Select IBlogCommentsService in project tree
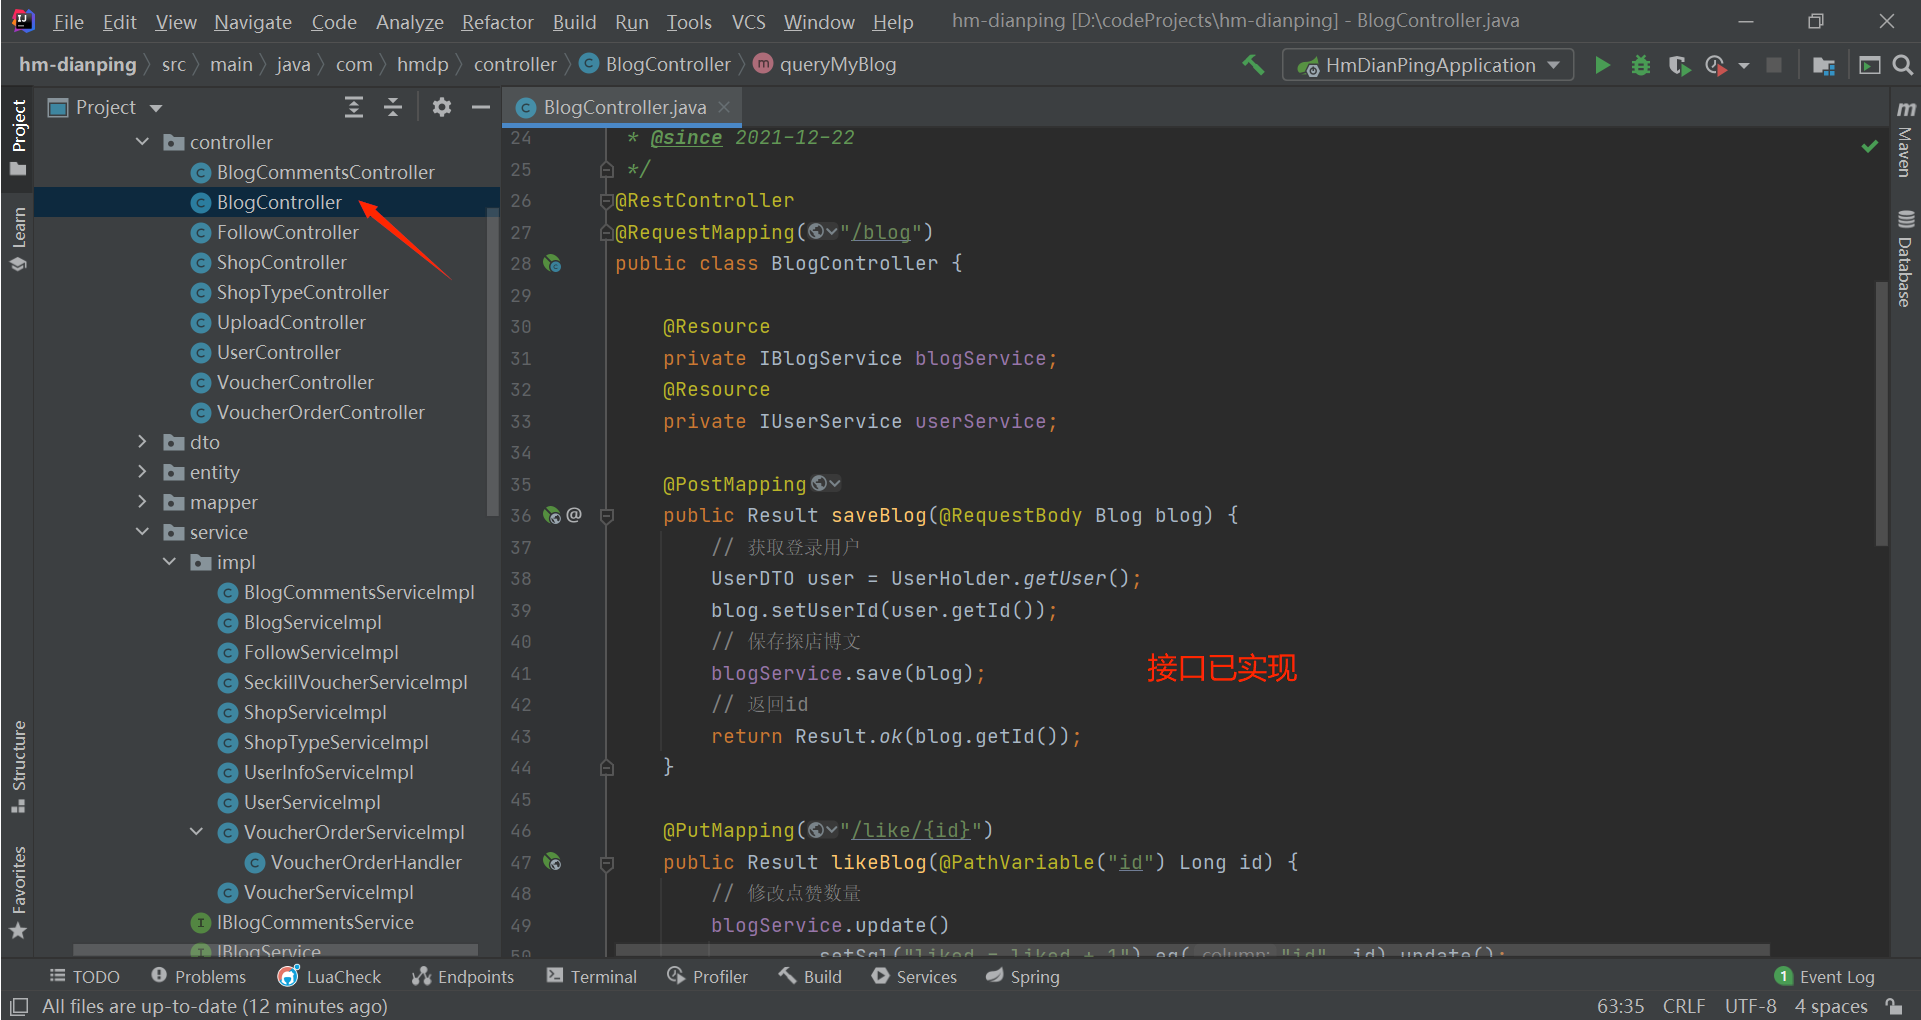1921x1020 pixels. 315,922
